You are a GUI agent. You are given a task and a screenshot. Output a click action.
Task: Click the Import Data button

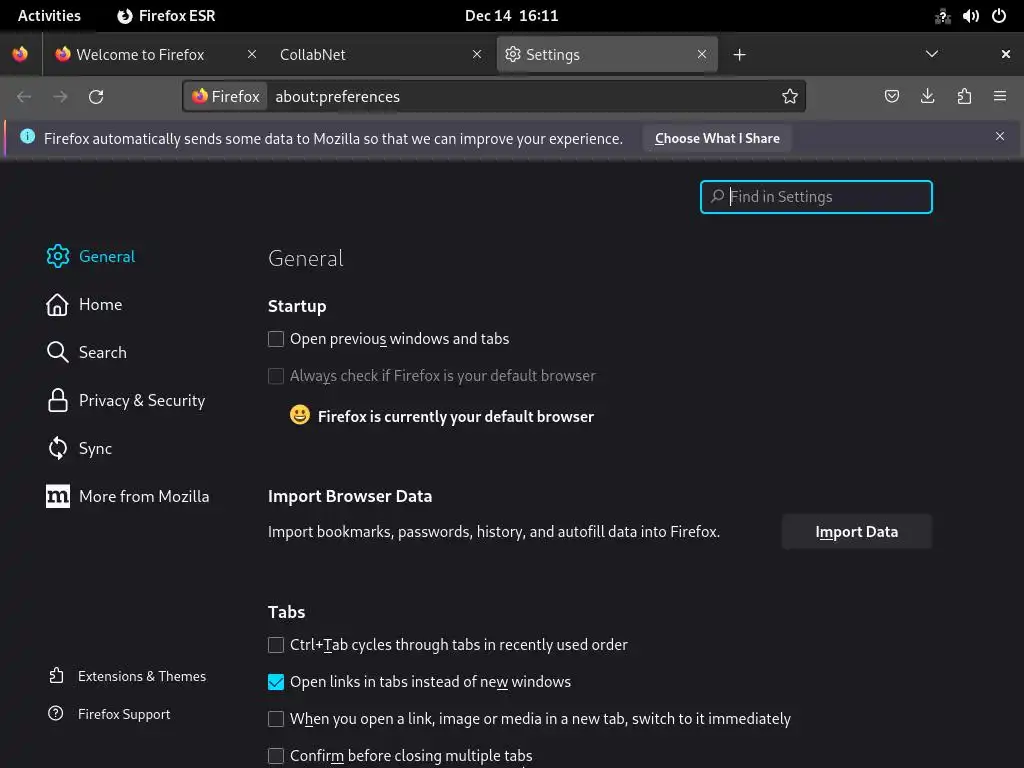click(856, 532)
